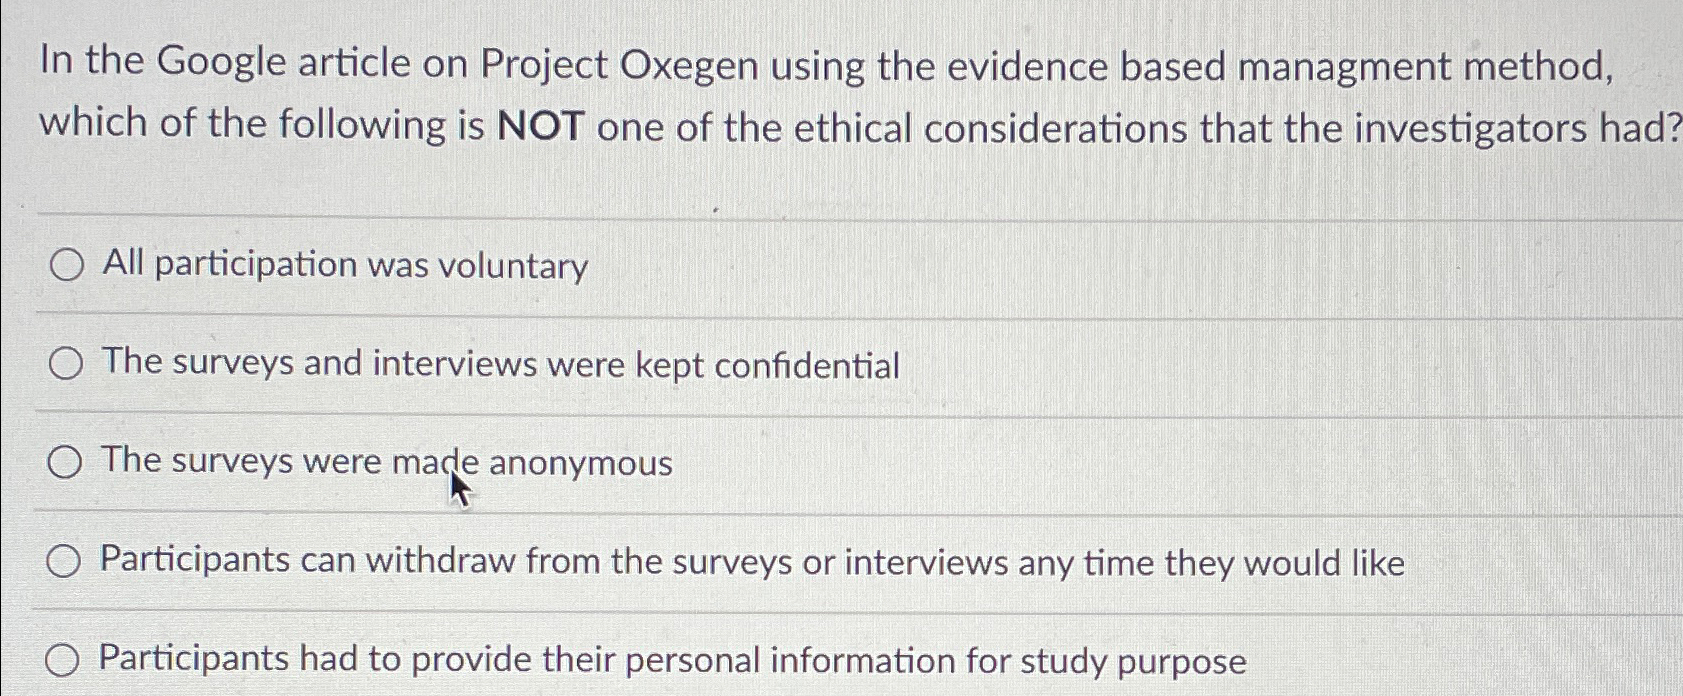Select the radio button for voluntary participation

[66, 264]
